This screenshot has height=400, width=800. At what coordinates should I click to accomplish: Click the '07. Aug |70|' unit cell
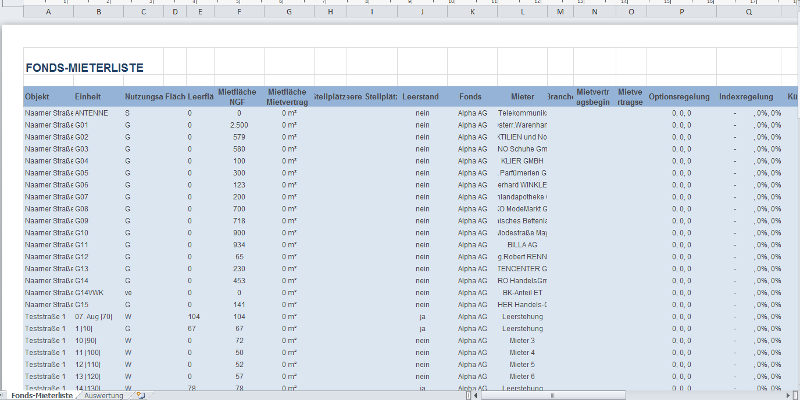(x=98, y=317)
